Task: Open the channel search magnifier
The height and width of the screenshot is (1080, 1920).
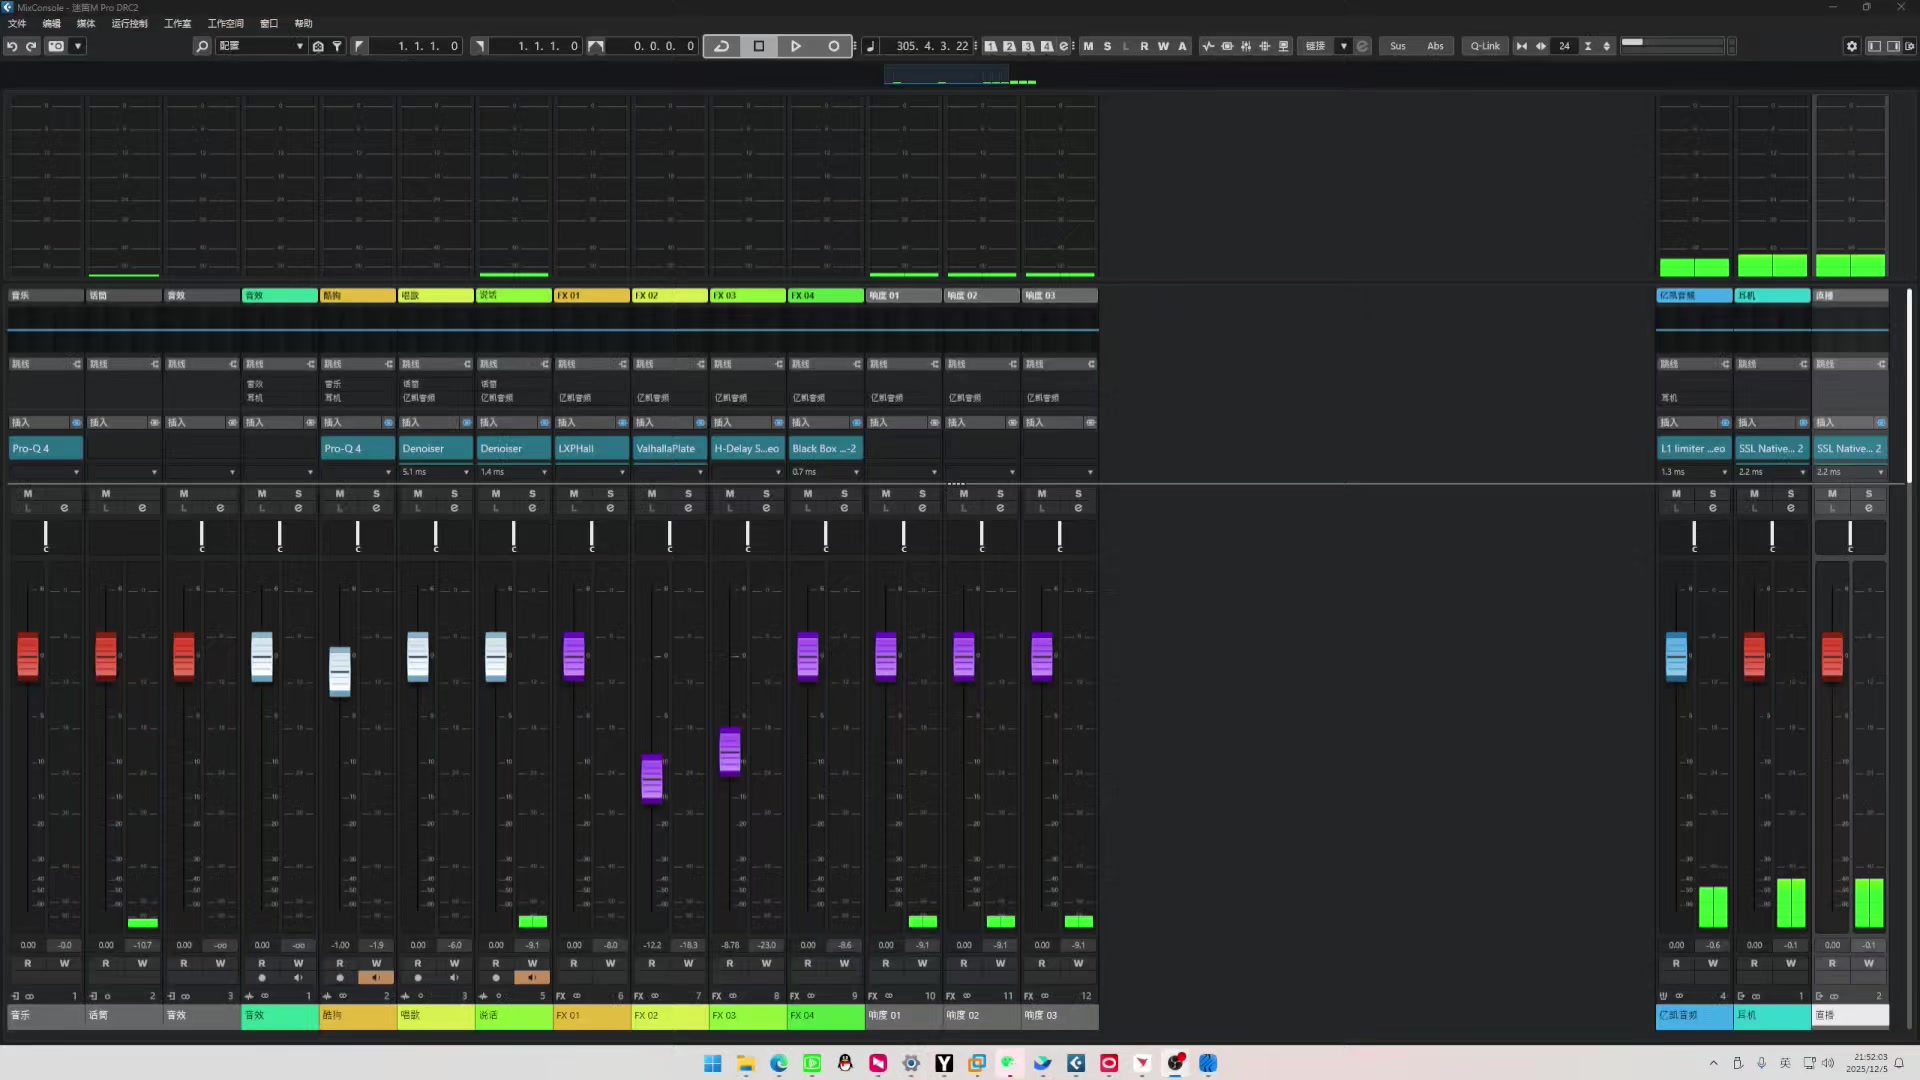Action: point(202,46)
